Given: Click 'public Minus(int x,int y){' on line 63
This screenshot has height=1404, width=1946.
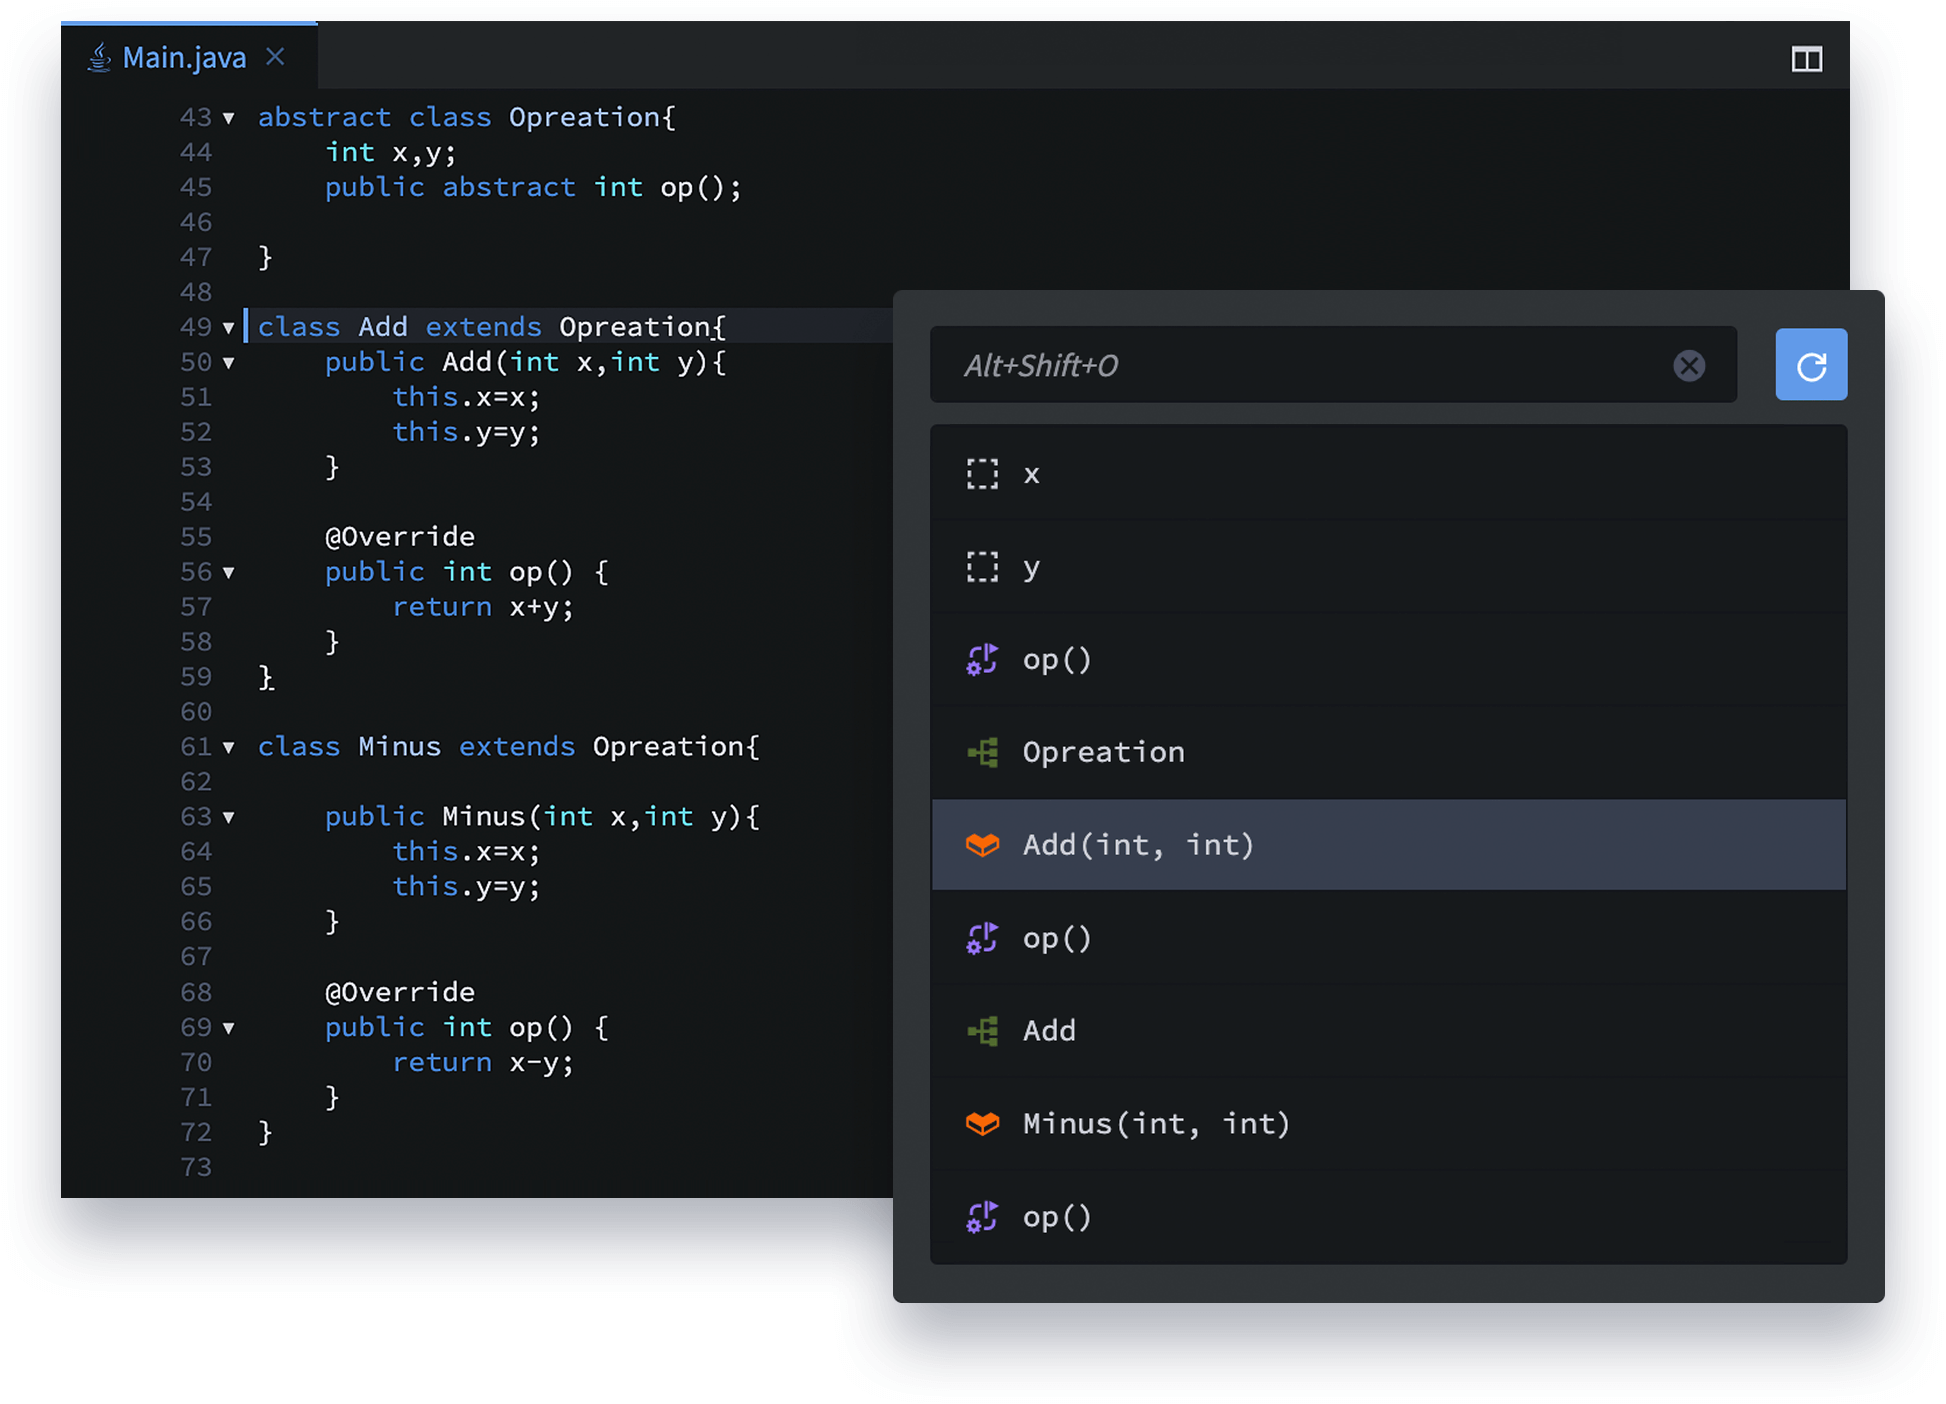Looking at the screenshot, I should click(542, 817).
